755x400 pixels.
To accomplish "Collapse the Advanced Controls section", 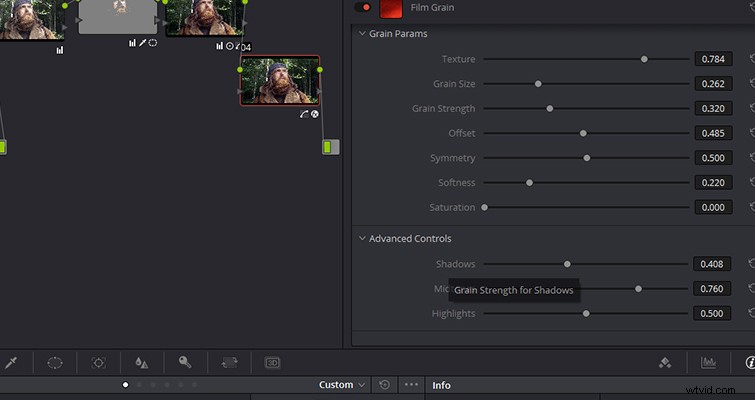I will pyautogui.click(x=362, y=238).
